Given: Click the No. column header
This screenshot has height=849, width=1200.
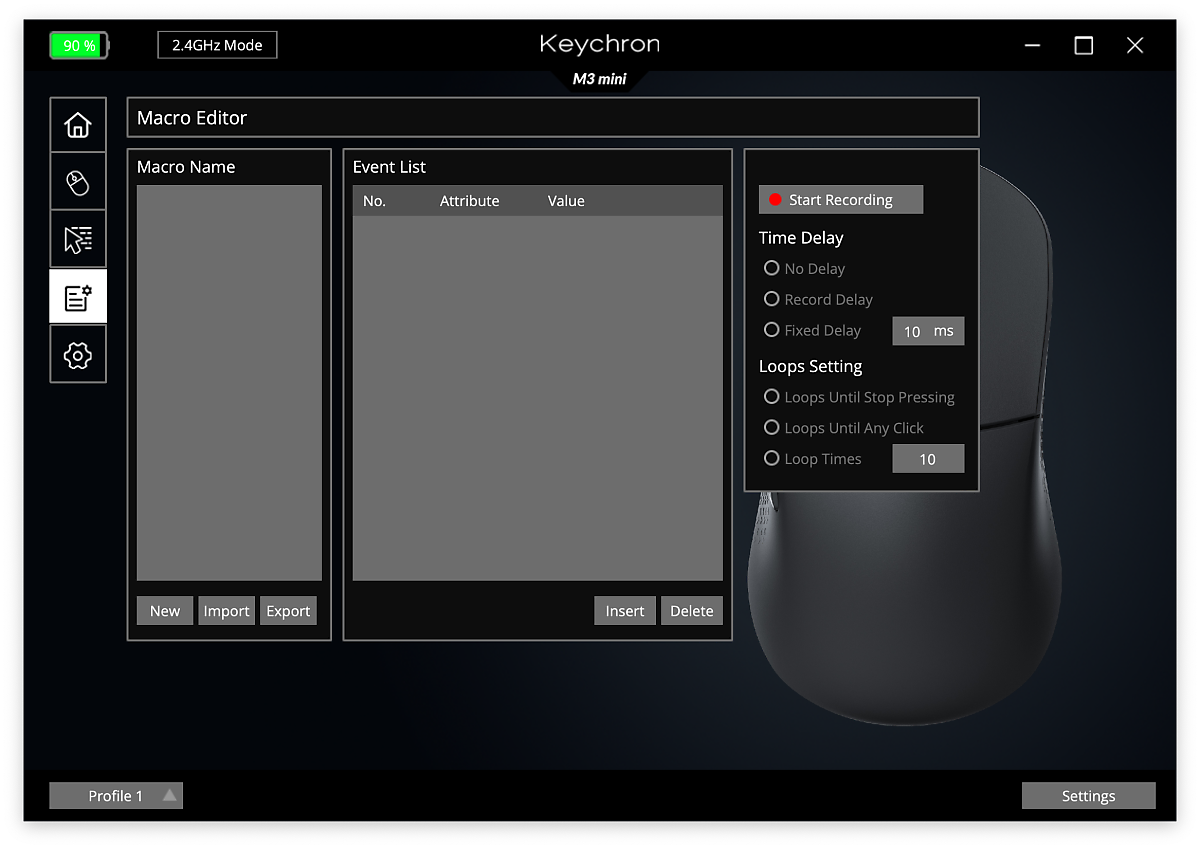Looking at the screenshot, I should 374,201.
